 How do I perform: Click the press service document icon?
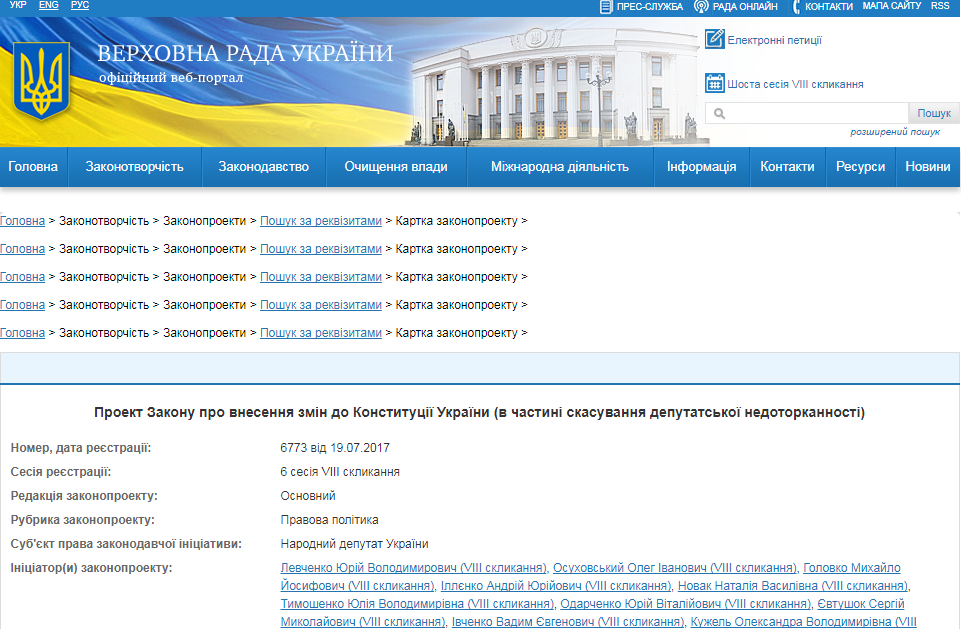point(606,7)
